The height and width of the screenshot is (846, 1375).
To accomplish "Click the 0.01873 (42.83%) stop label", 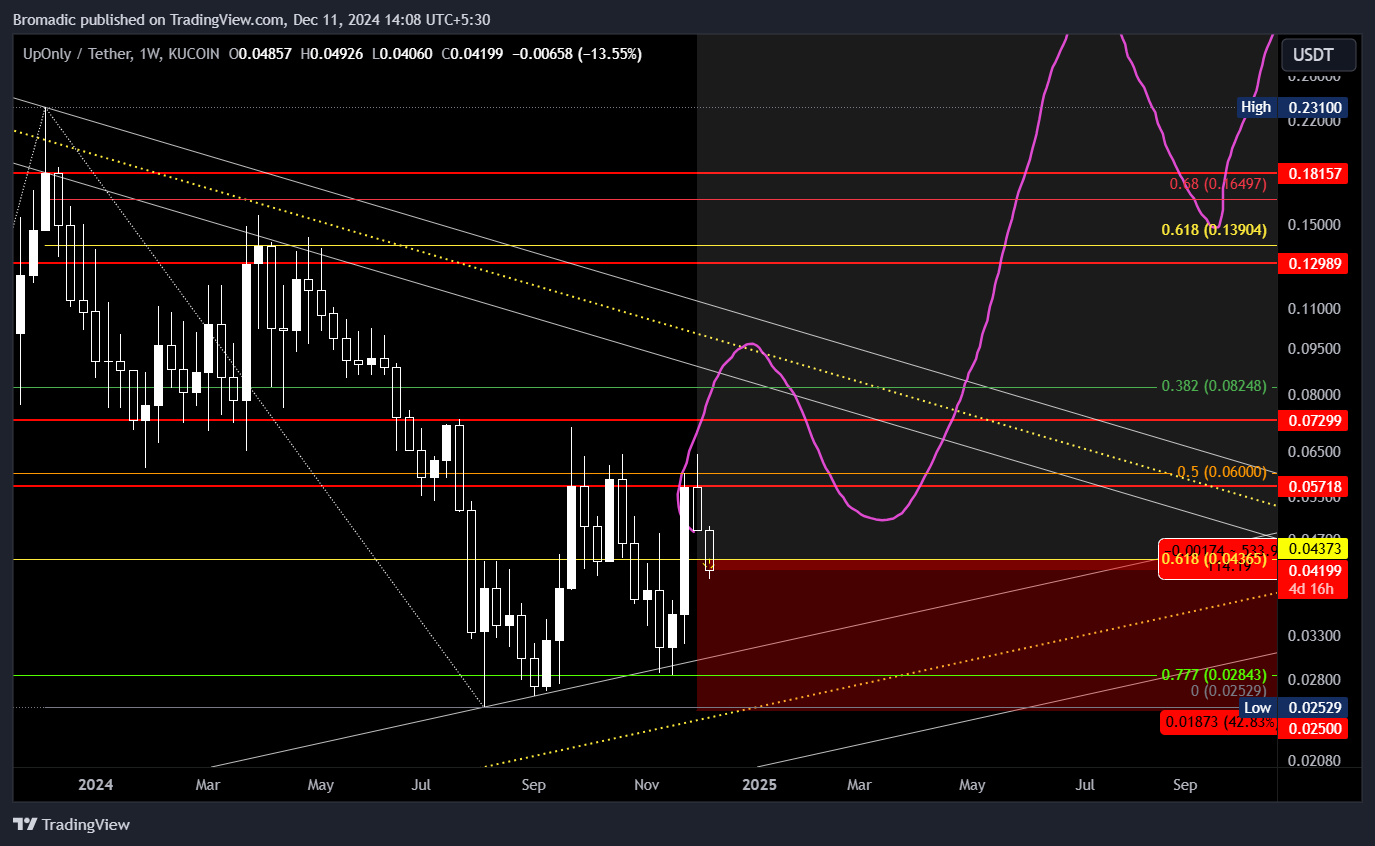I will [x=1219, y=721].
